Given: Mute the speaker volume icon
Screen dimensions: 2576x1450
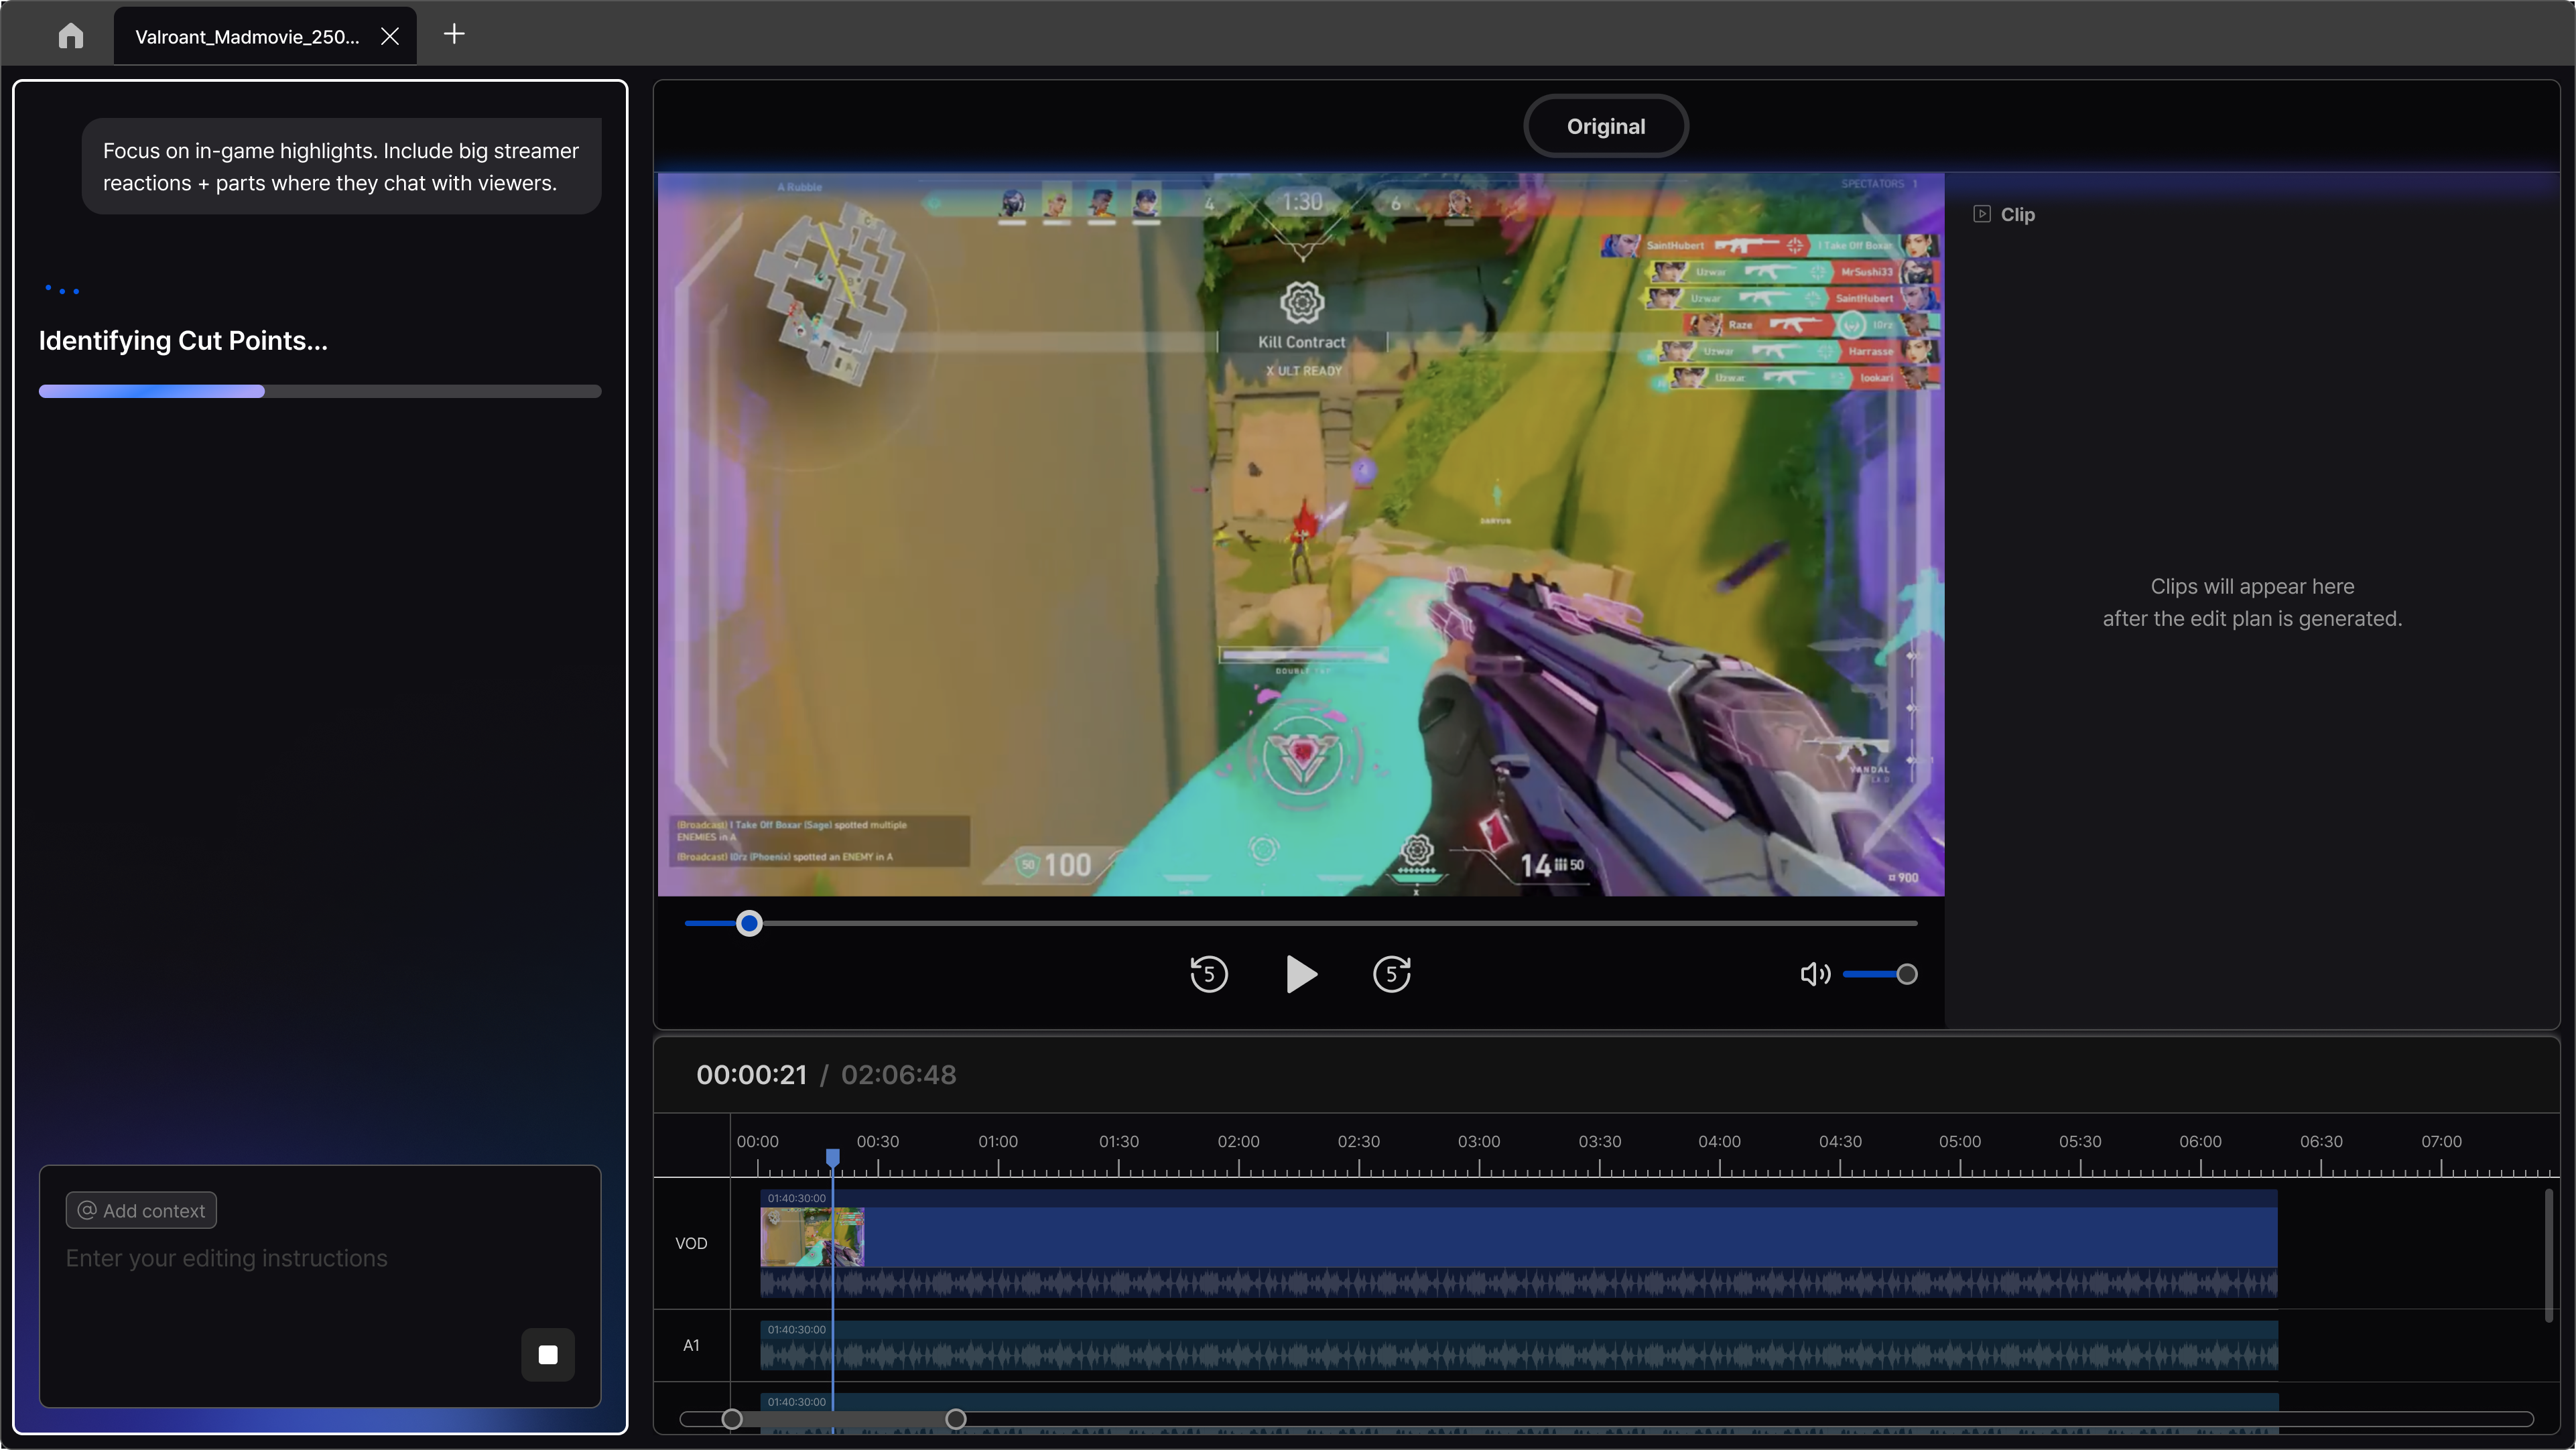Looking at the screenshot, I should click(1815, 974).
